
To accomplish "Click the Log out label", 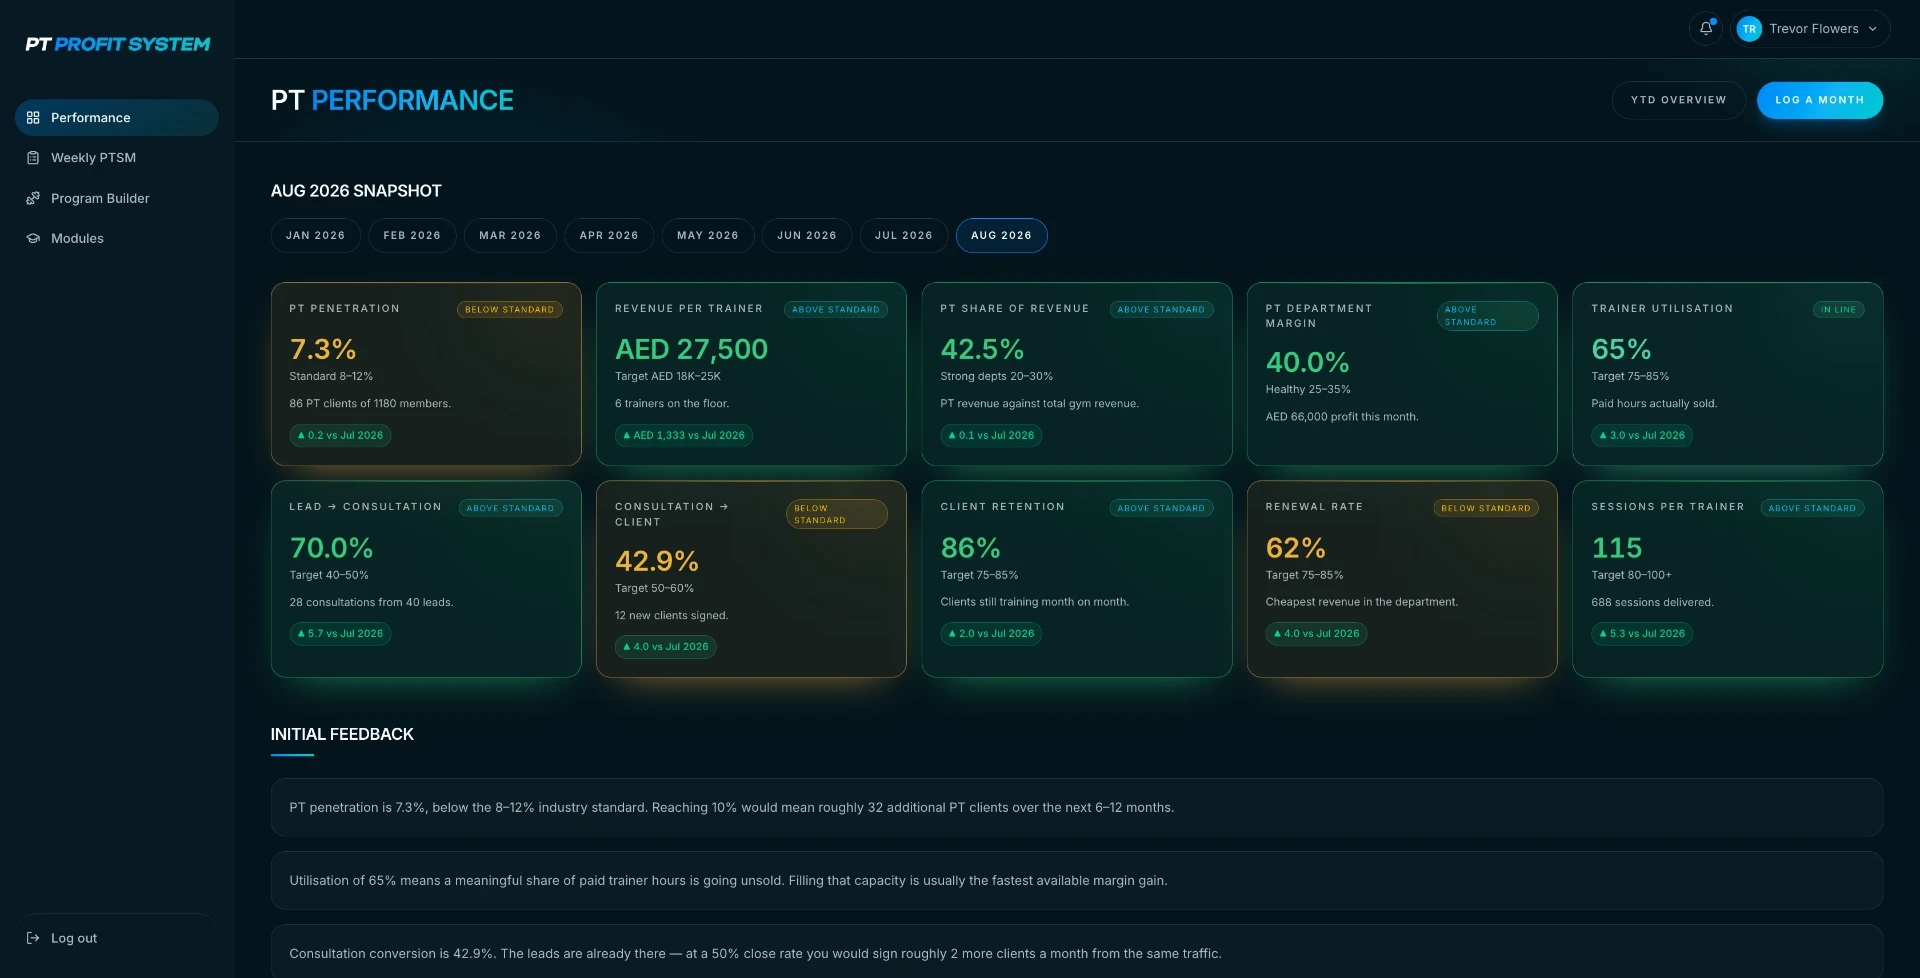I will coord(74,938).
